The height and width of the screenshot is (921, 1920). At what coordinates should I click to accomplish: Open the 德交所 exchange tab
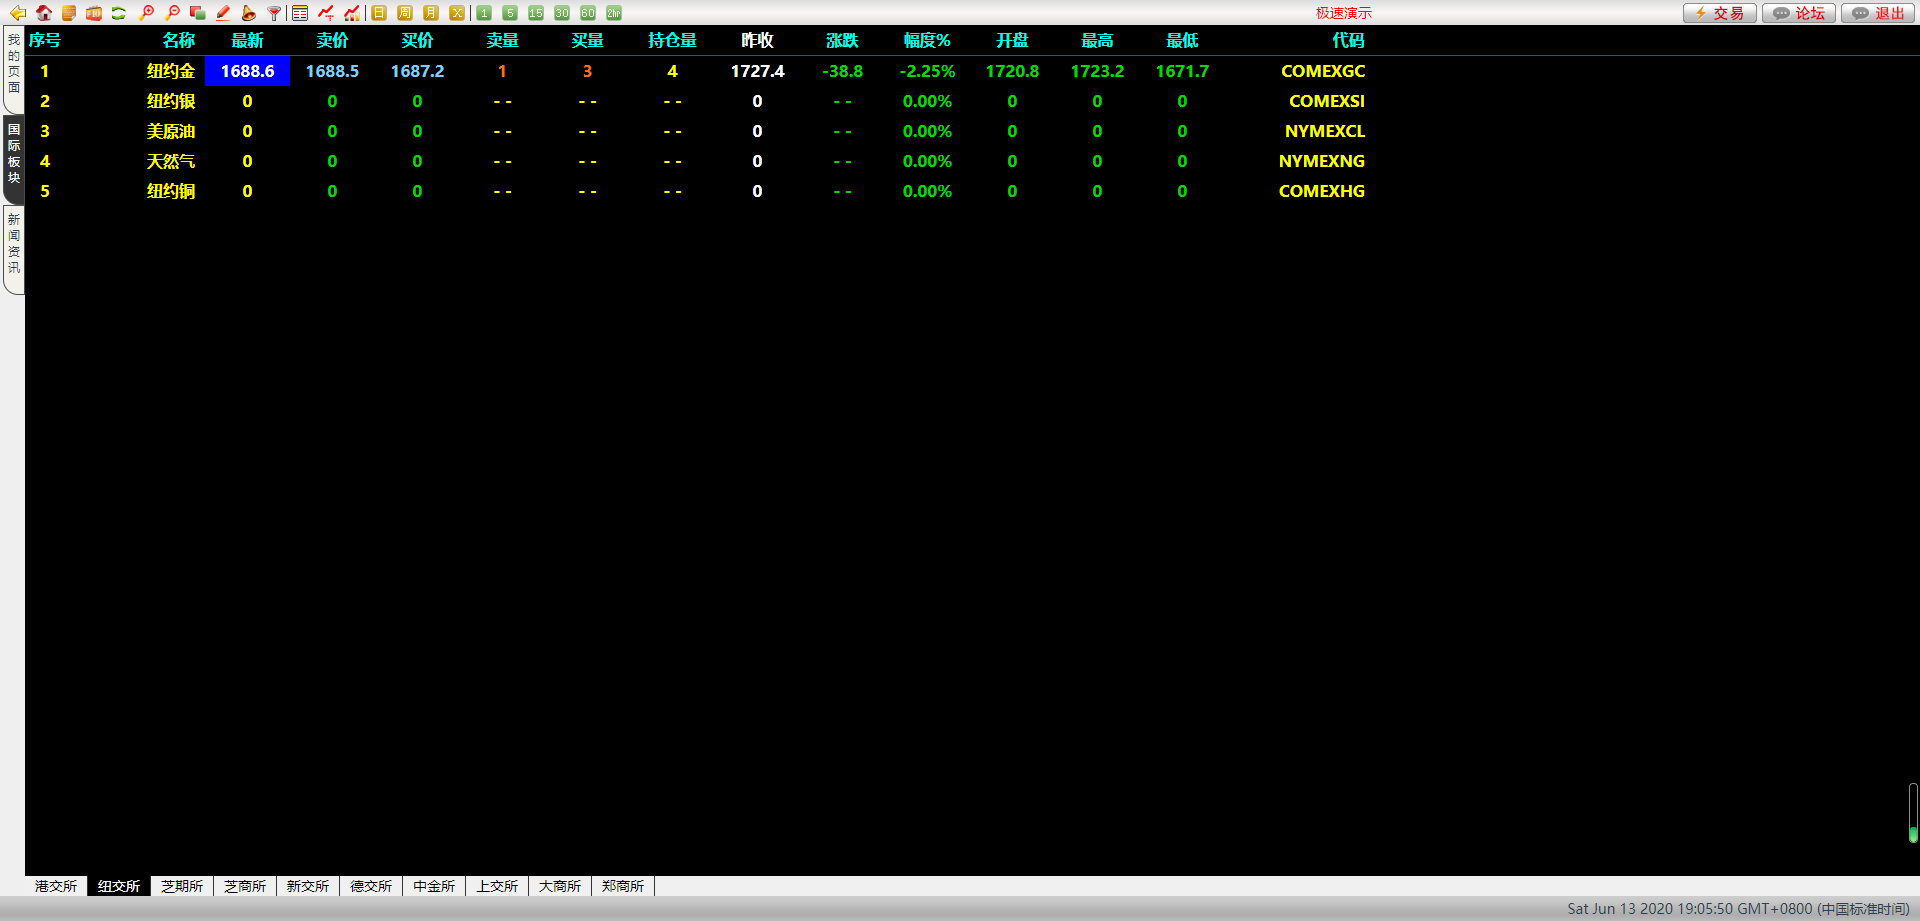click(x=371, y=886)
